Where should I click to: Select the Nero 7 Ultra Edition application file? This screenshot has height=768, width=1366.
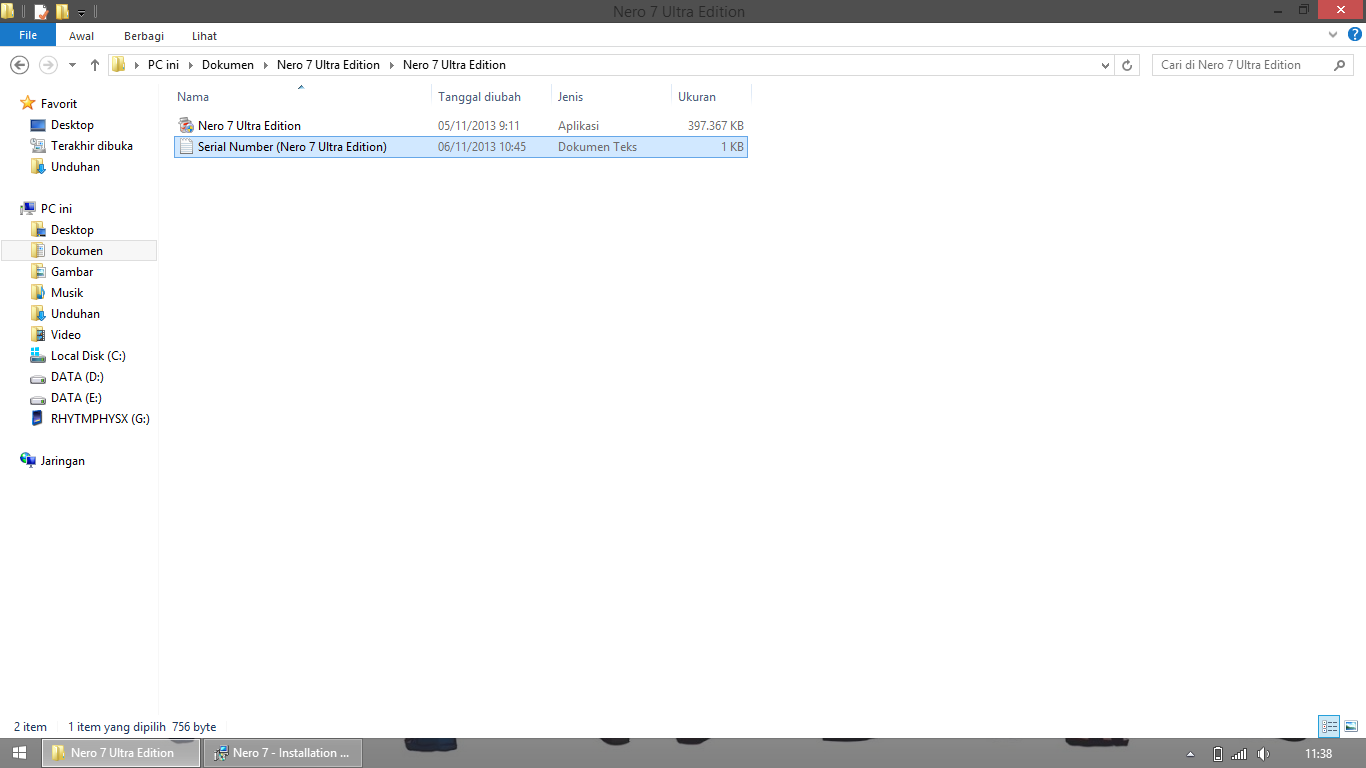tap(461, 126)
